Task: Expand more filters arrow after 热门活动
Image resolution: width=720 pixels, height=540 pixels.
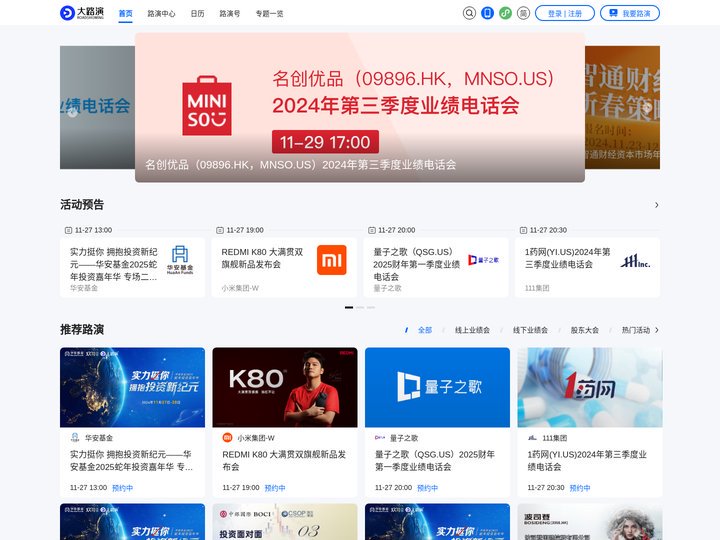Action: tap(657, 330)
